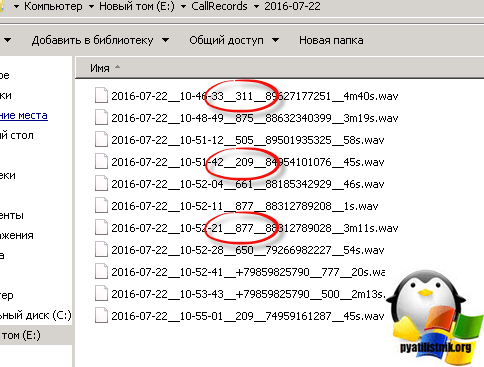Image resolution: width=484 pixels, height=367 pixels.
Task: Open Общий доступ menu
Action: (226, 40)
